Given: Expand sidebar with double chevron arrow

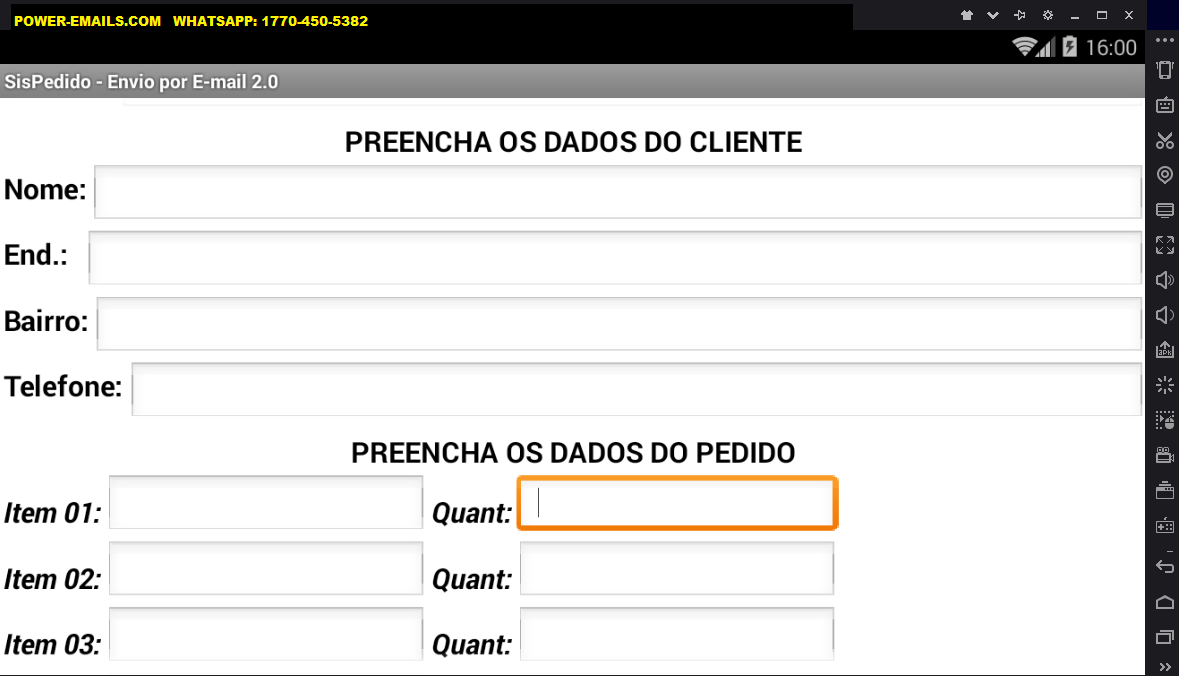Looking at the screenshot, I should (1165, 667).
